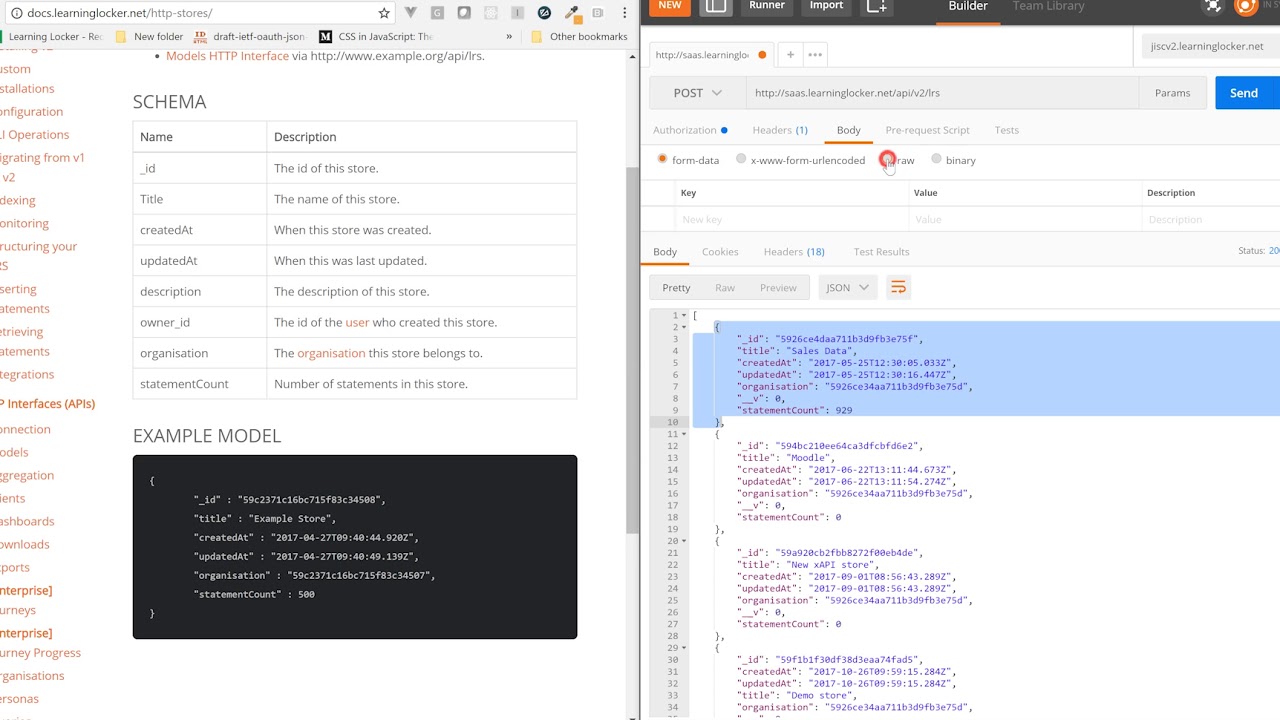1280x720 pixels.
Task: Toggle the Postman sidebar panel icon
Action: [x=716, y=6]
